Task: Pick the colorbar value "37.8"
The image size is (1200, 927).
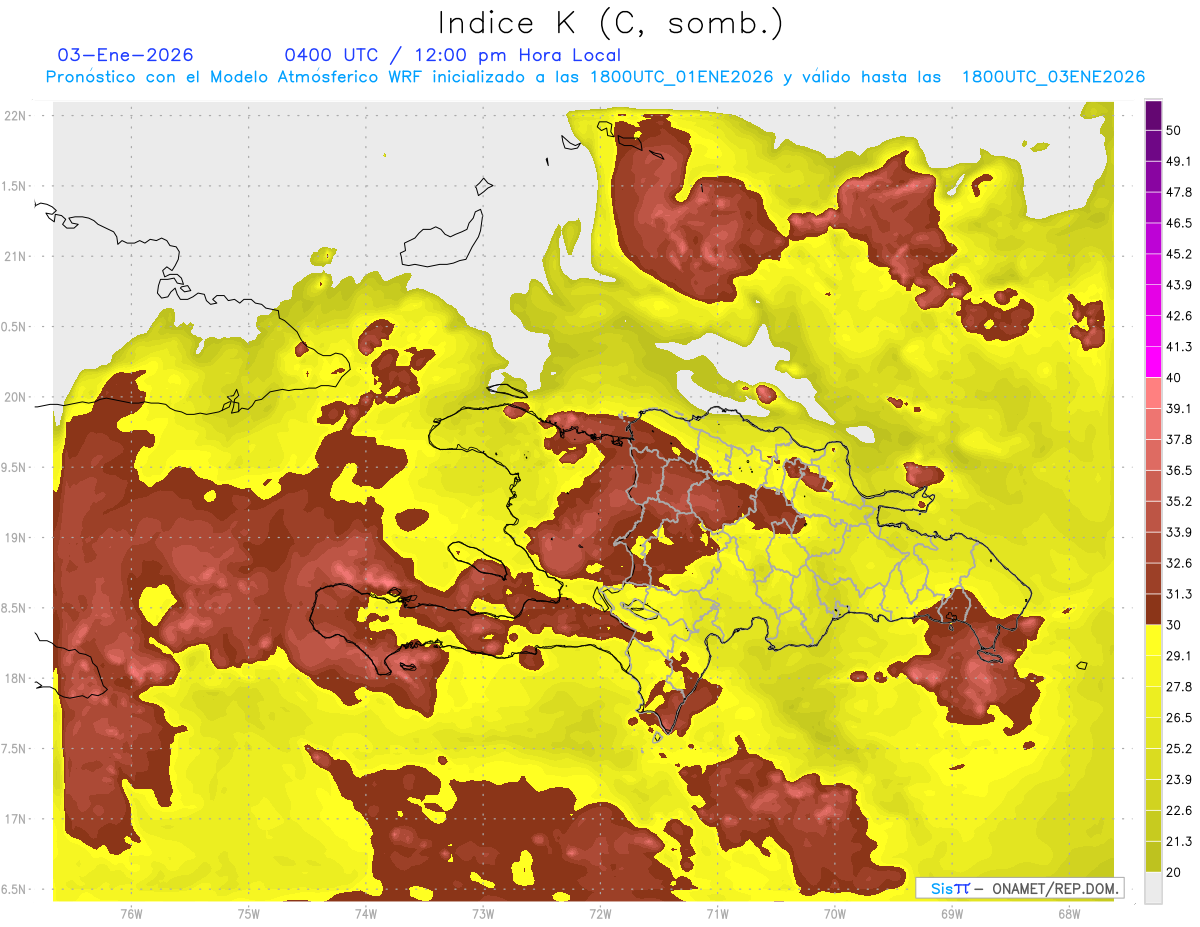Action: [1178, 439]
